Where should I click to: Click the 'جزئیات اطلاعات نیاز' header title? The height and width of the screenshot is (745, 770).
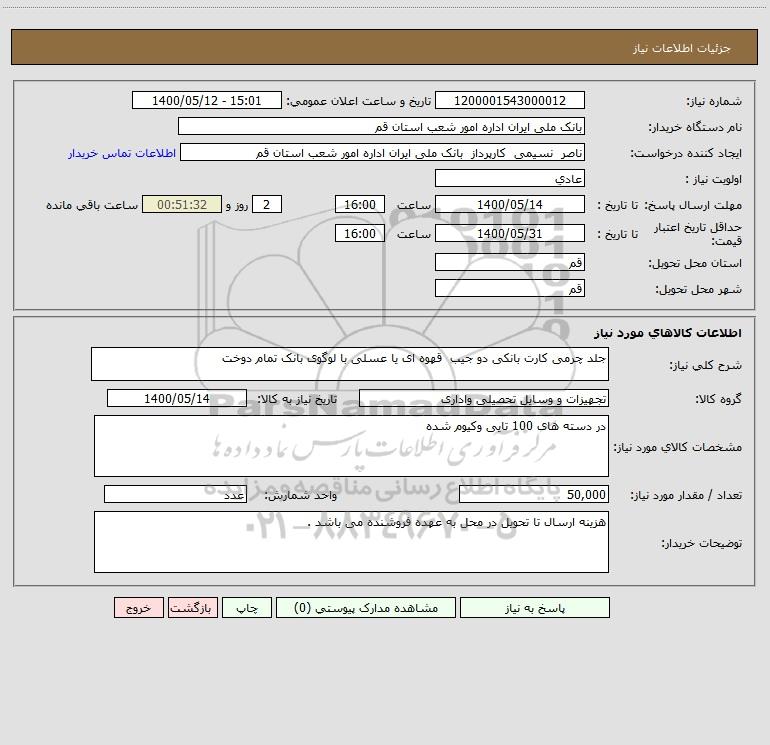click(681, 48)
